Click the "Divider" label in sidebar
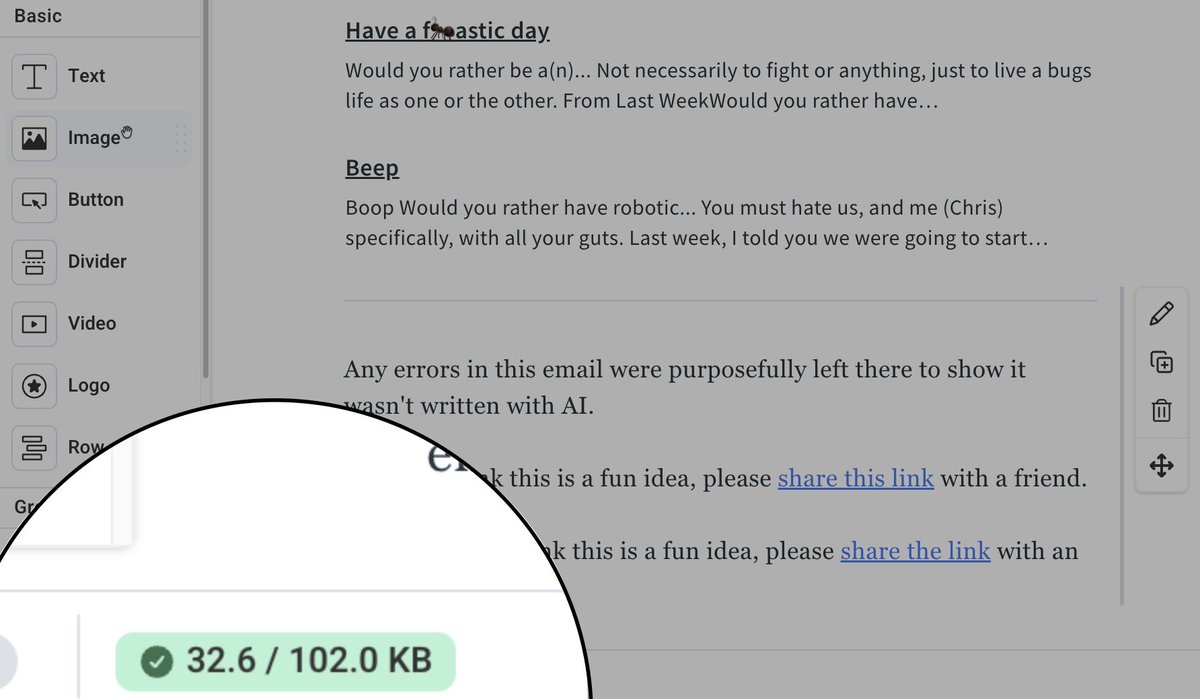 [97, 262]
